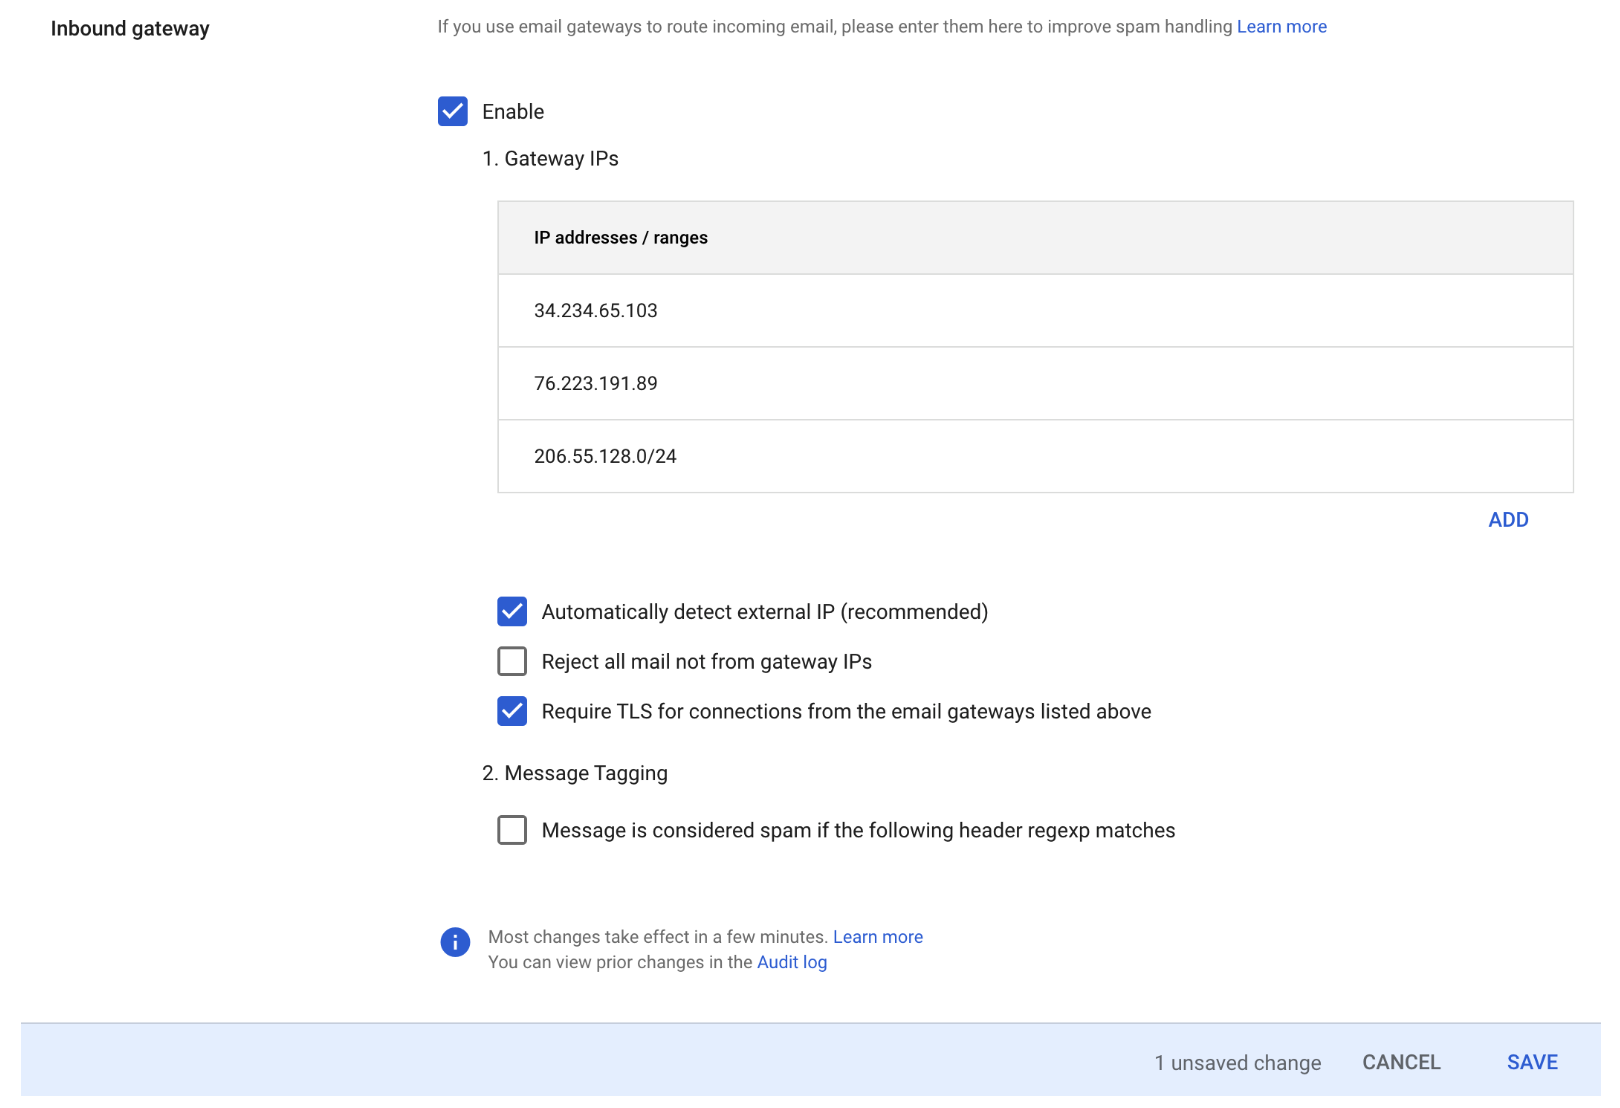This screenshot has height=1108, width=1620.
Task: Disable 'Require TLS for connections' option
Action: pyautogui.click(x=511, y=711)
